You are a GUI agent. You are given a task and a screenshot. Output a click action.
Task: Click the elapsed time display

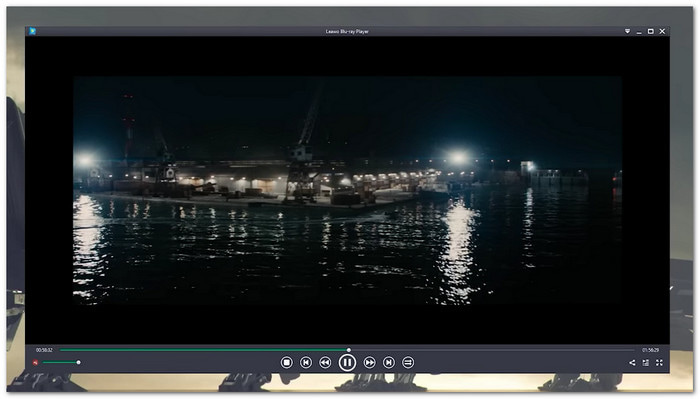point(44,350)
